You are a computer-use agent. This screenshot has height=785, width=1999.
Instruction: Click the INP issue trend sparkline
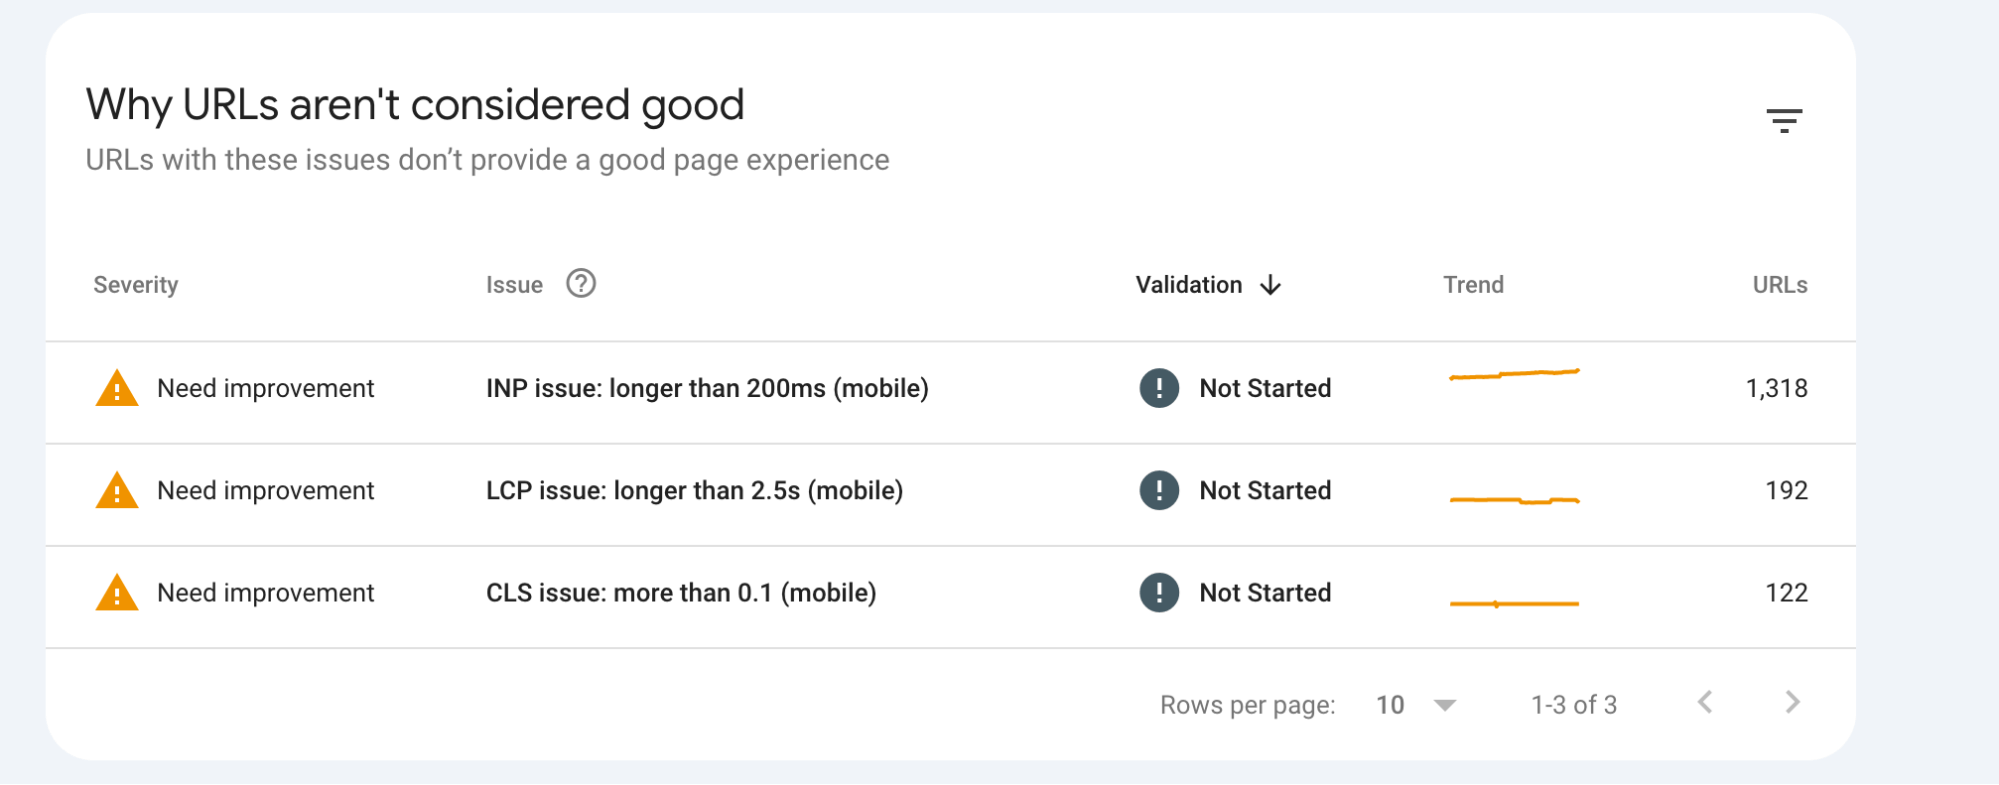pos(1514,375)
